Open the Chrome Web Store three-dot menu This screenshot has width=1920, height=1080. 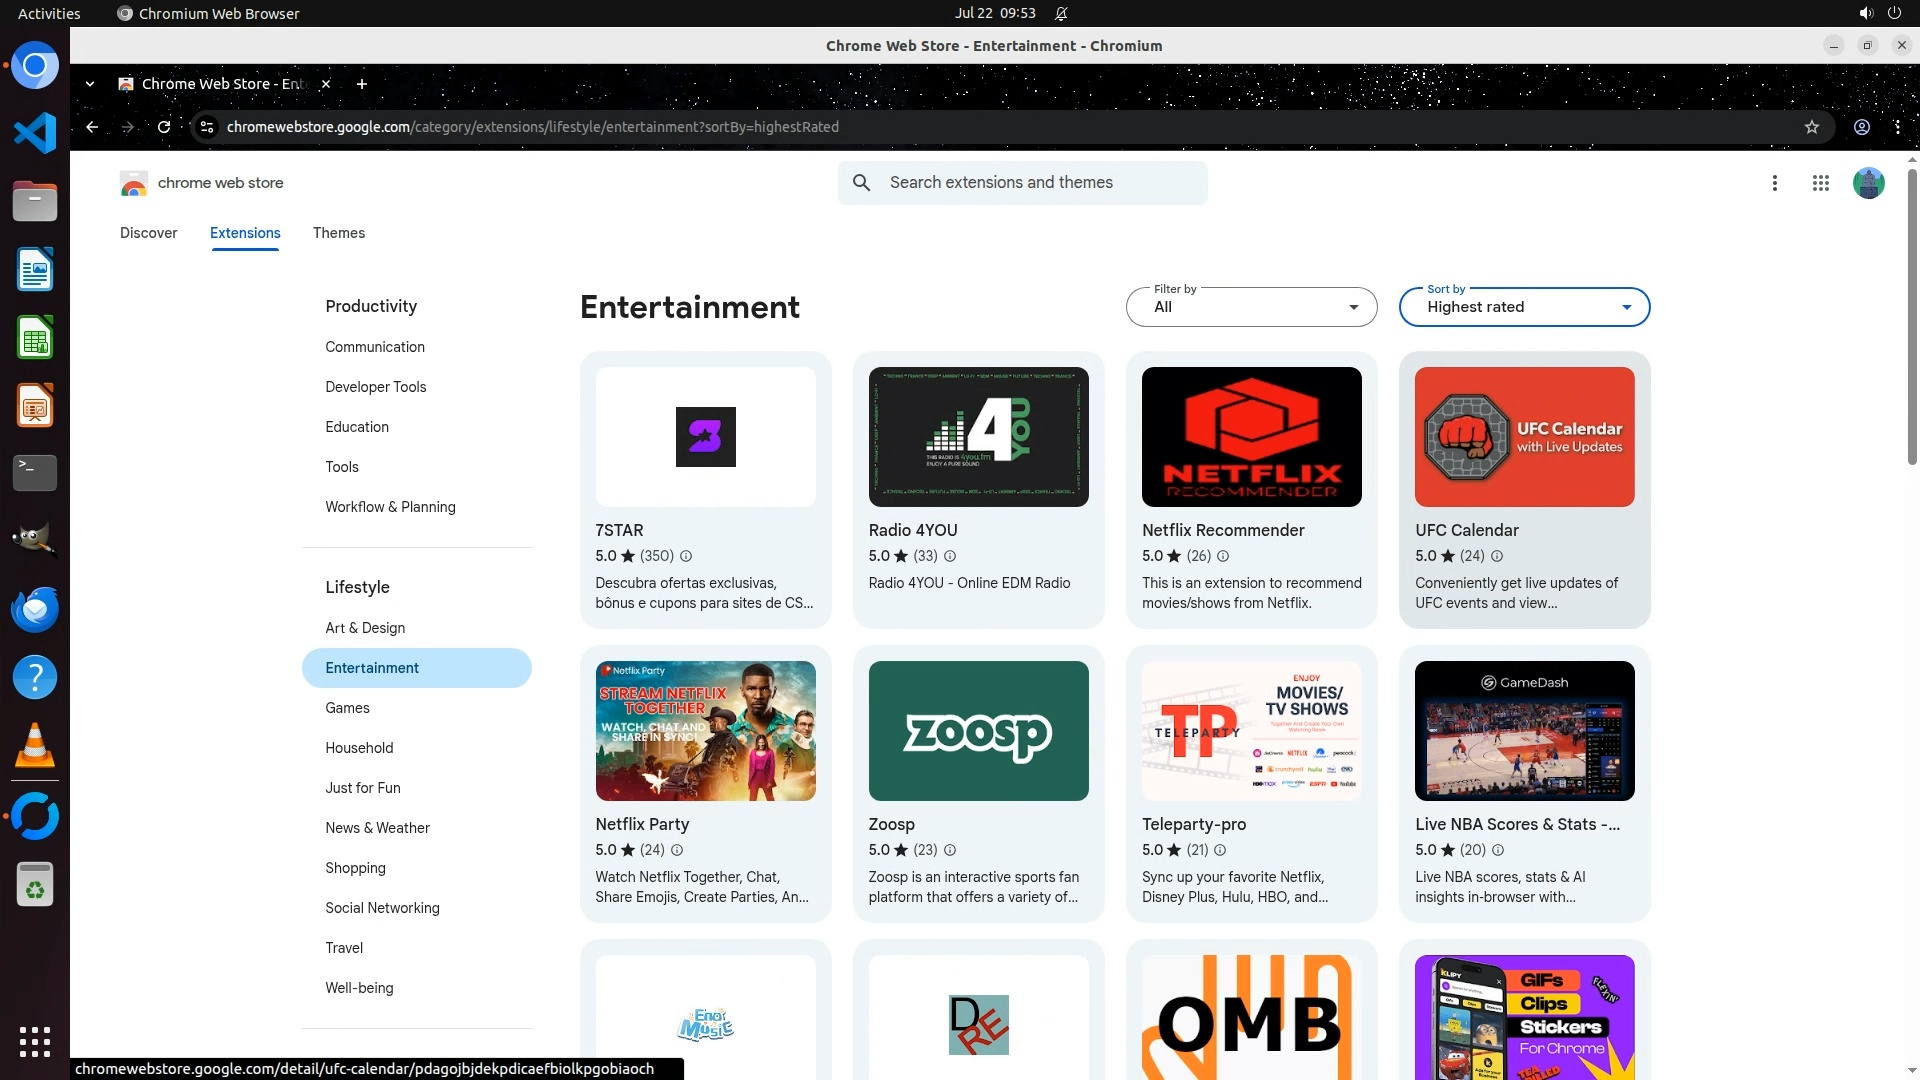(x=1774, y=183)
